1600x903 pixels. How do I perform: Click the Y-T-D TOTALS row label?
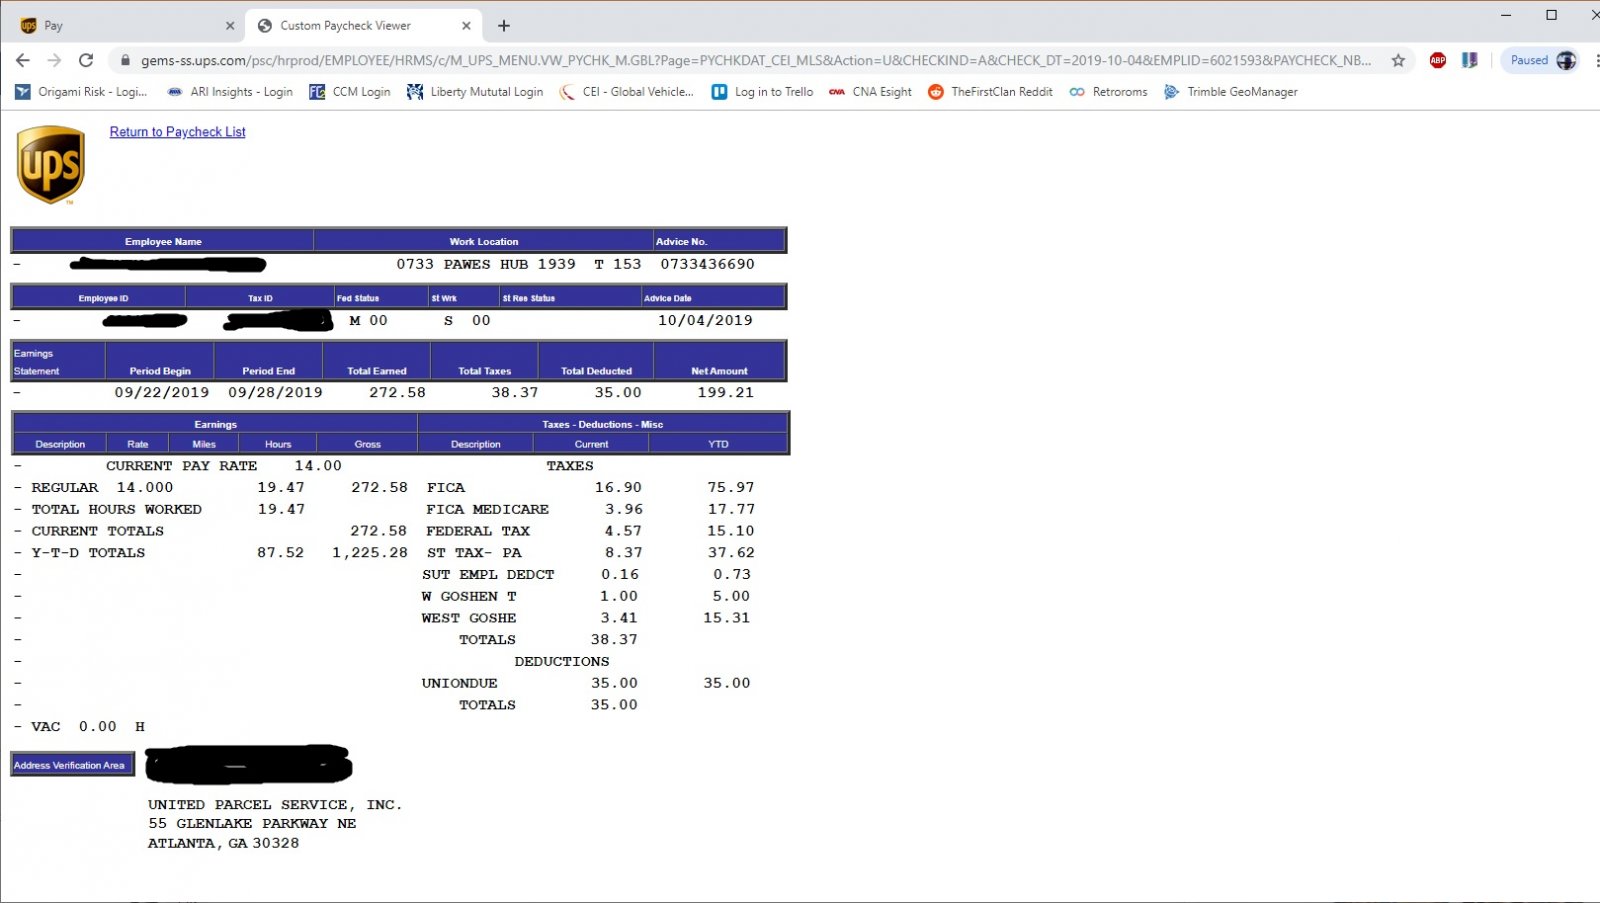pyautogui.click(x=88, y=552)
